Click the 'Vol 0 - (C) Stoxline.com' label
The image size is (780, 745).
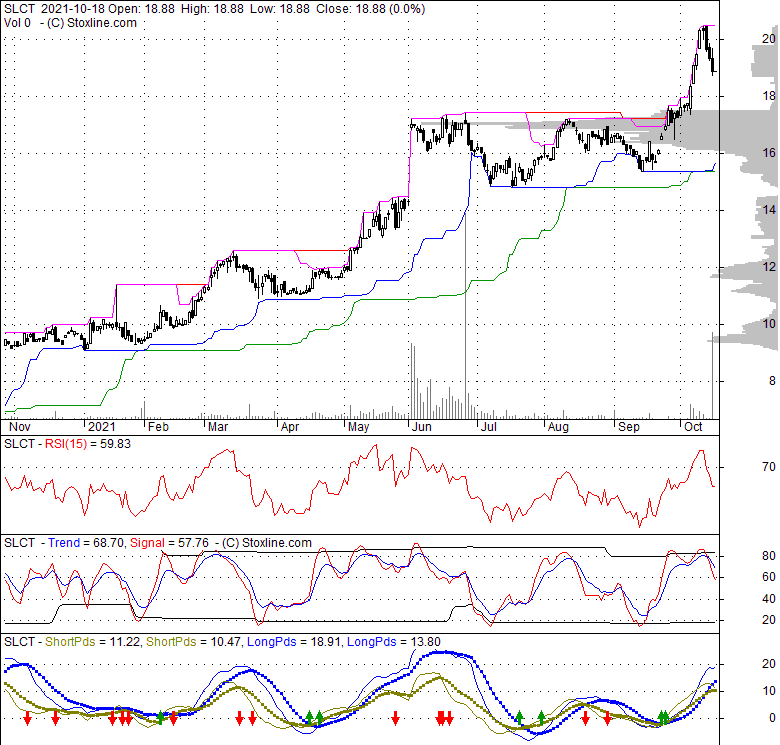tap(70, 23)
